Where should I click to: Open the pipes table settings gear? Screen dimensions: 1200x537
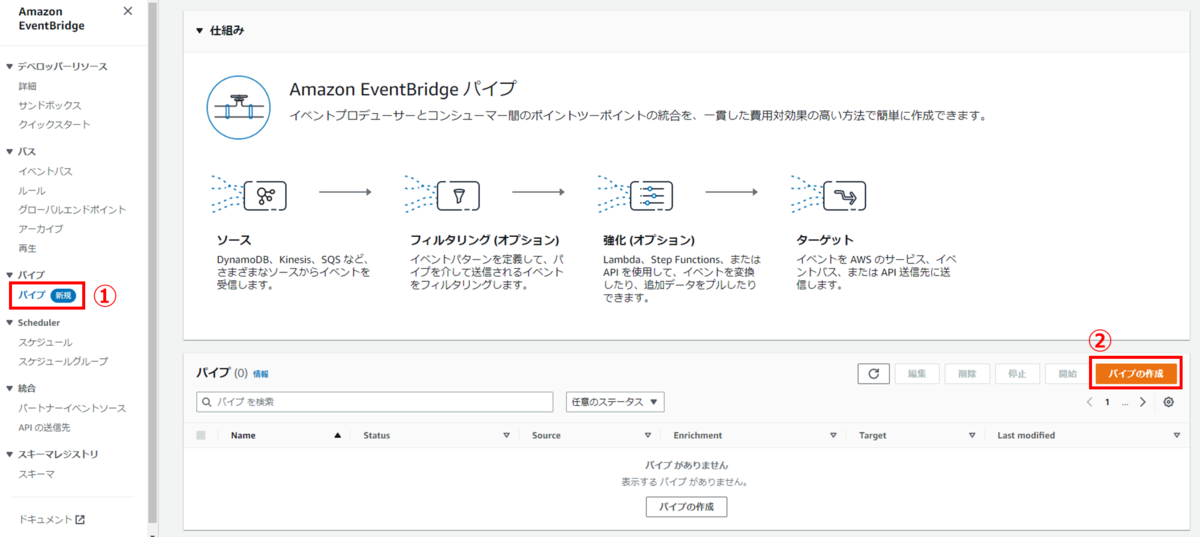click(x=1168, y=402)
